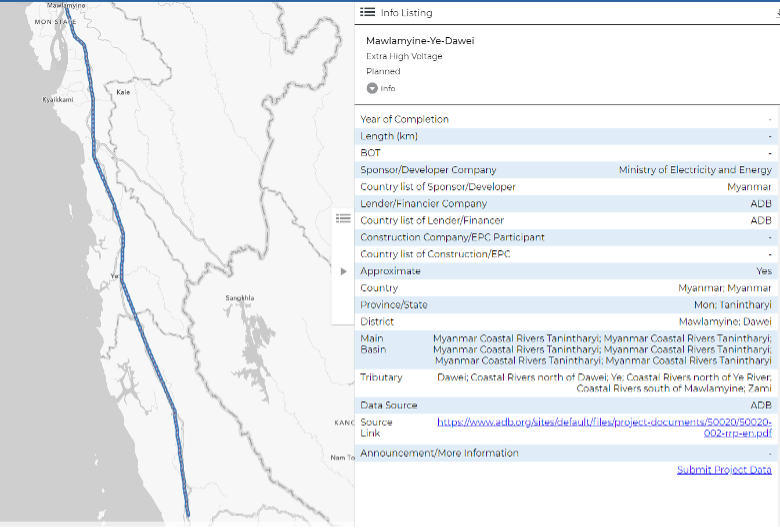Viewport: 780px width, 528px height.
Task: Click the Kyaikkami label on the map
Action: (57, 100)
